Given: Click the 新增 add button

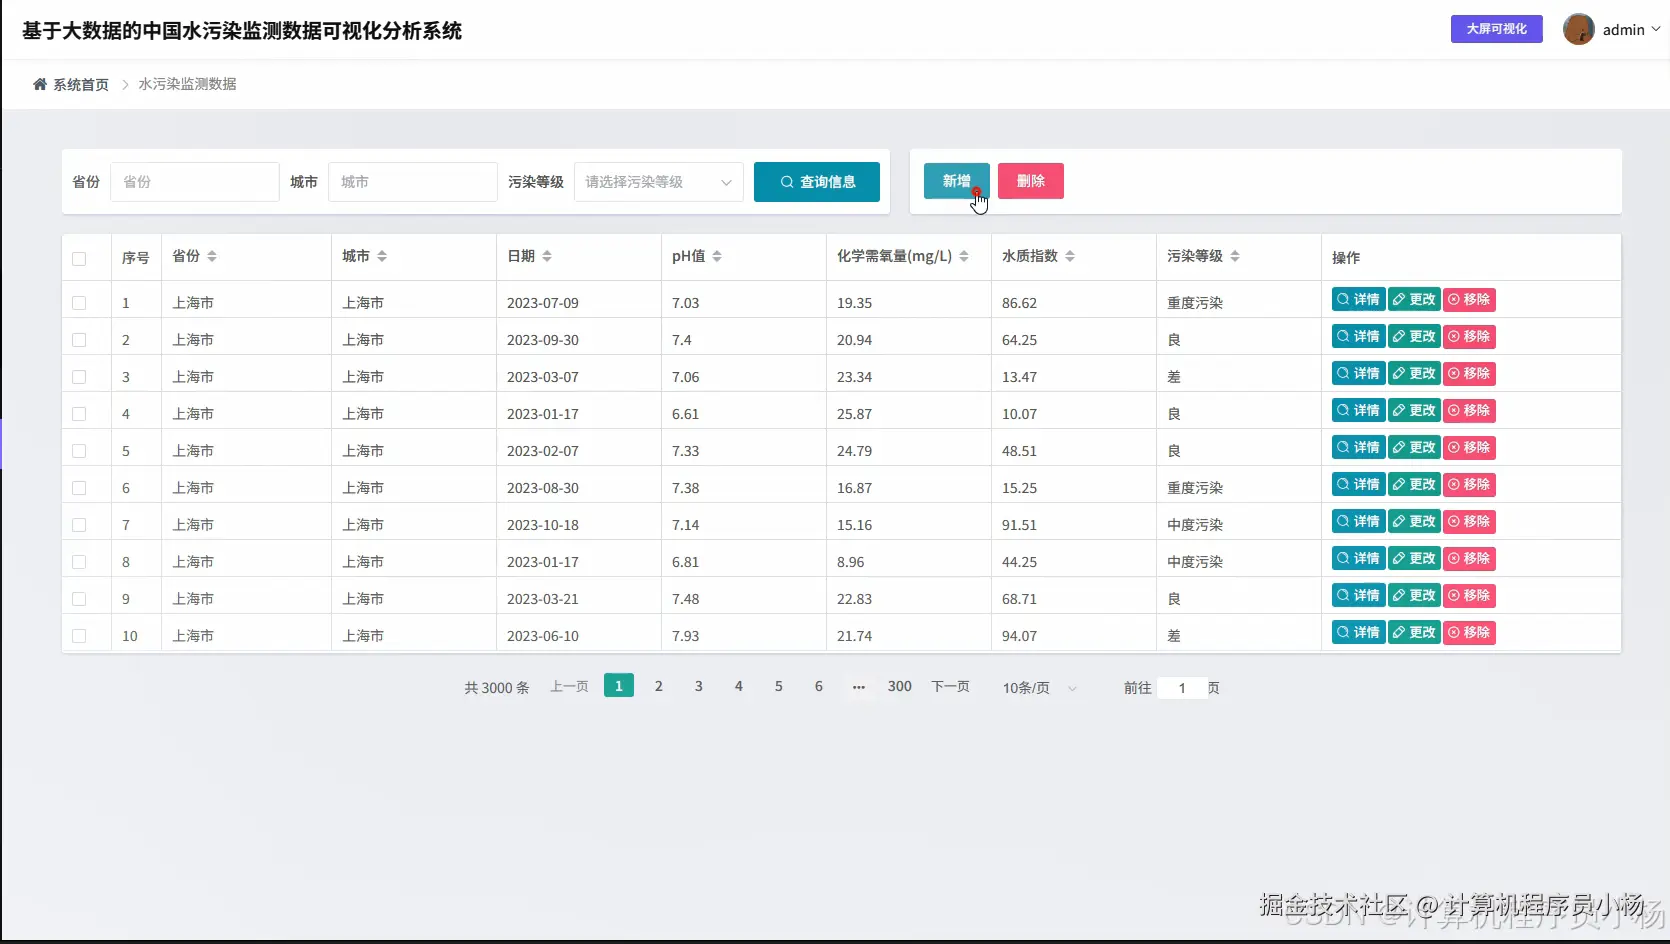Looking at the screenshot, I should [x=957, y=181].
